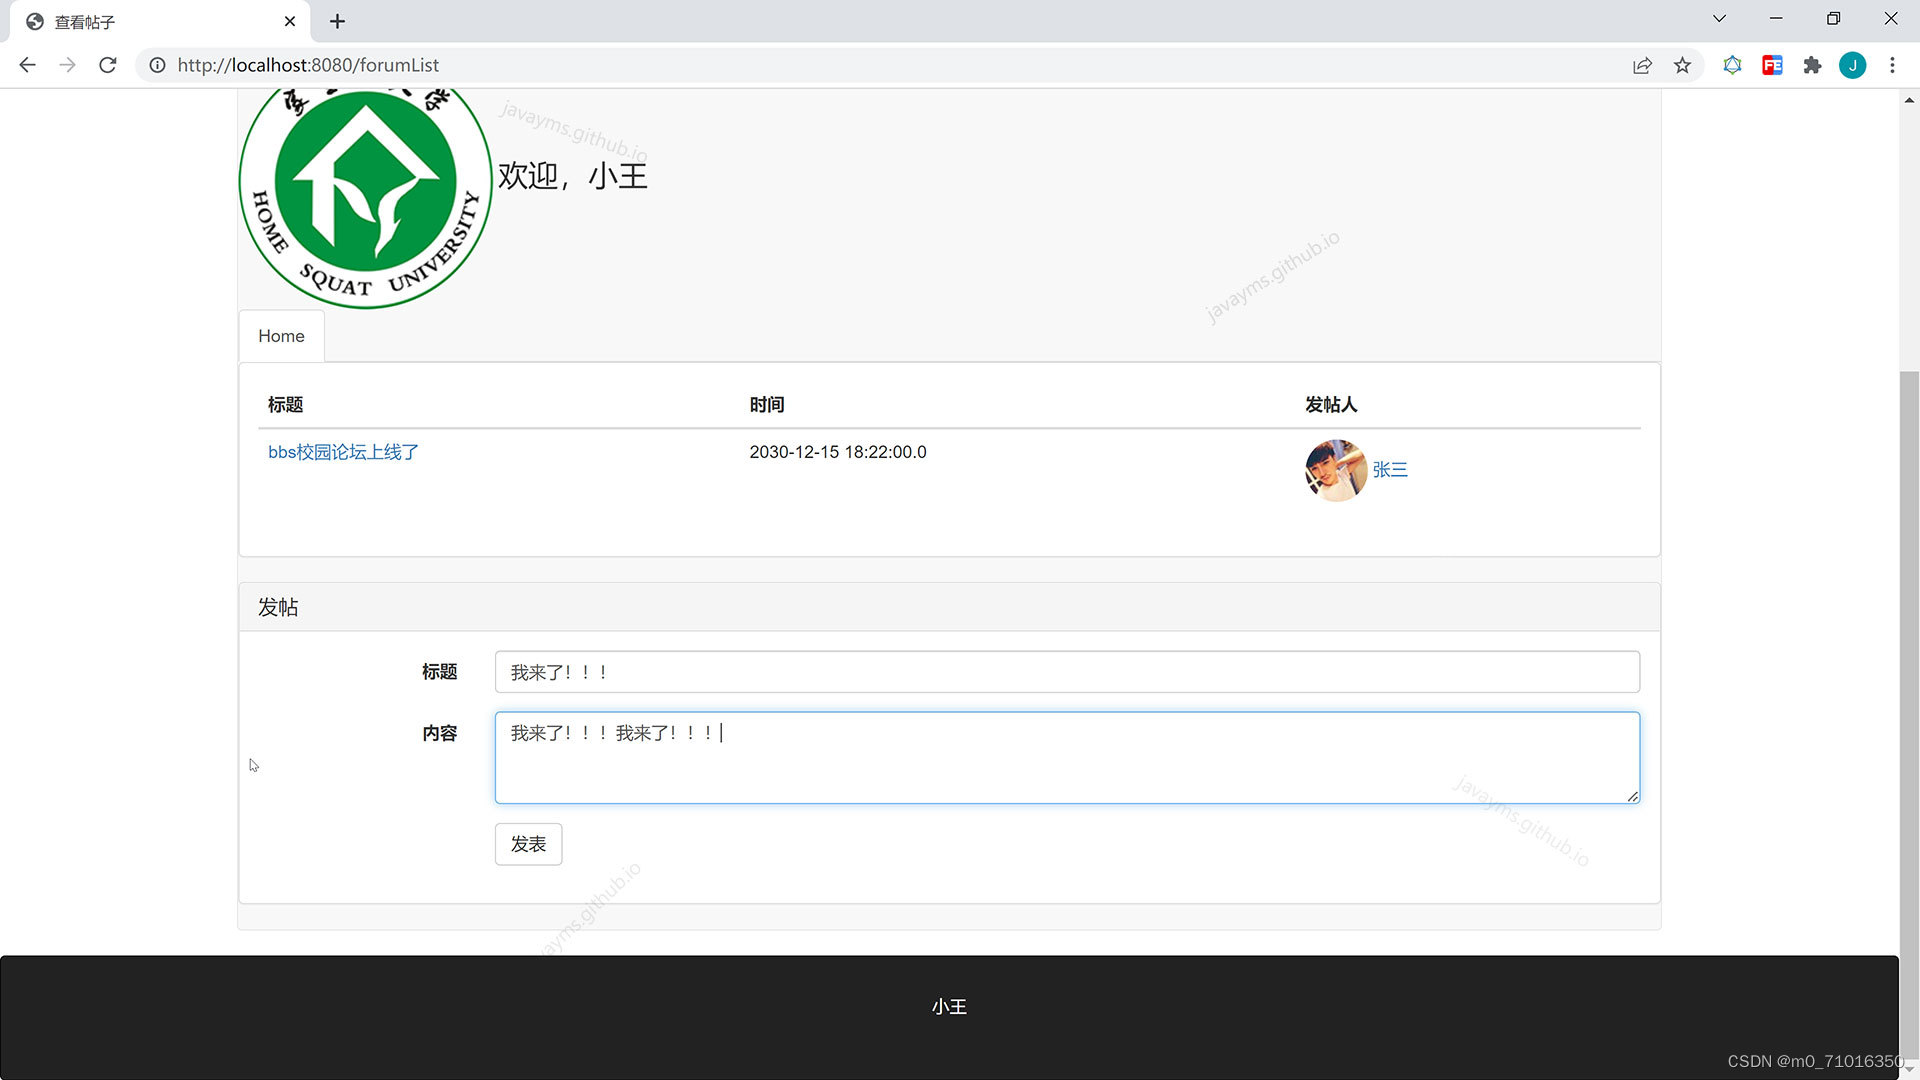Bookmark this page with star icon
Viewport: 1920px width, 1080px height.
click(1682, 65)
